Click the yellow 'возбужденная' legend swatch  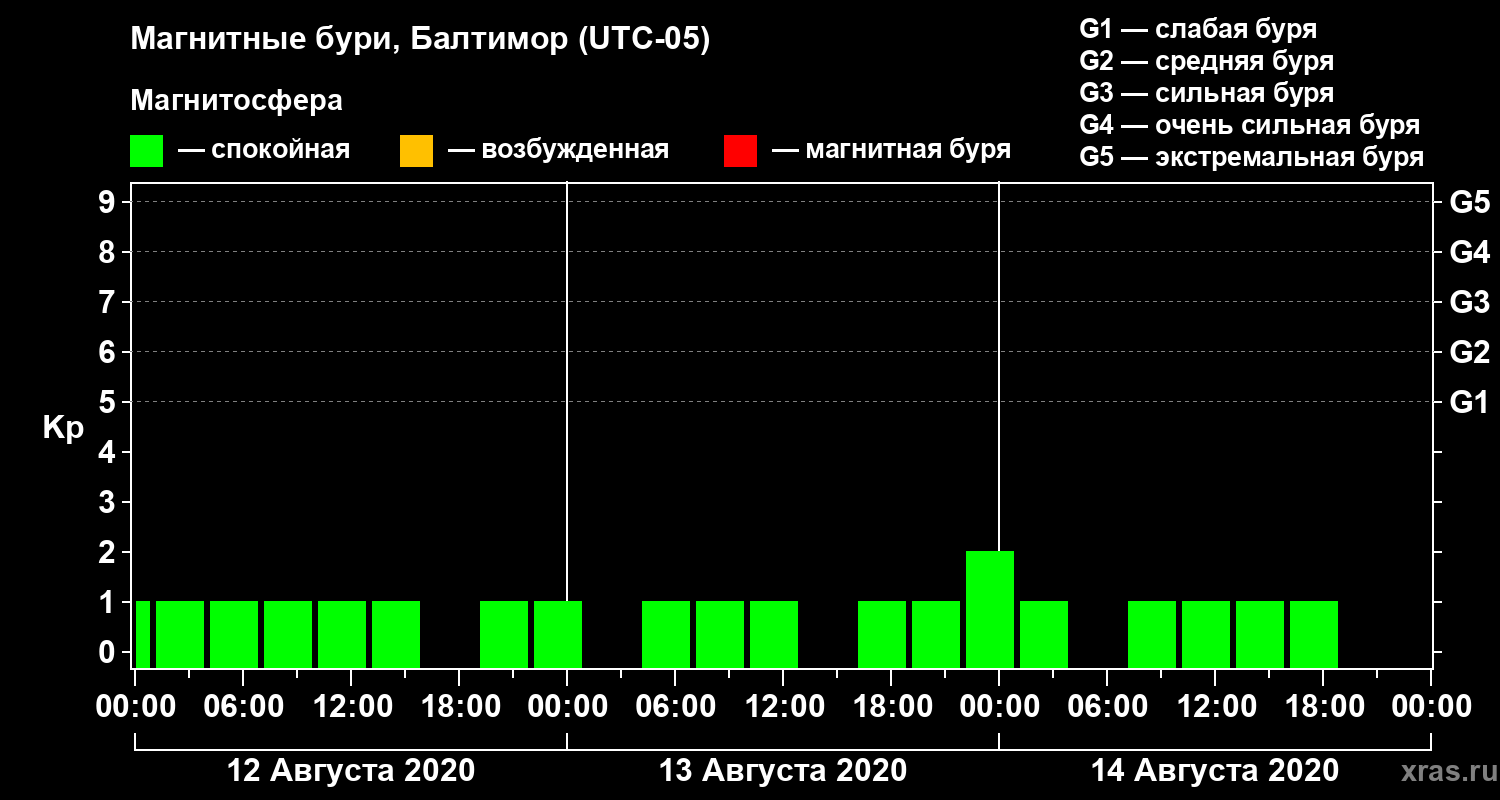point(416,151)
